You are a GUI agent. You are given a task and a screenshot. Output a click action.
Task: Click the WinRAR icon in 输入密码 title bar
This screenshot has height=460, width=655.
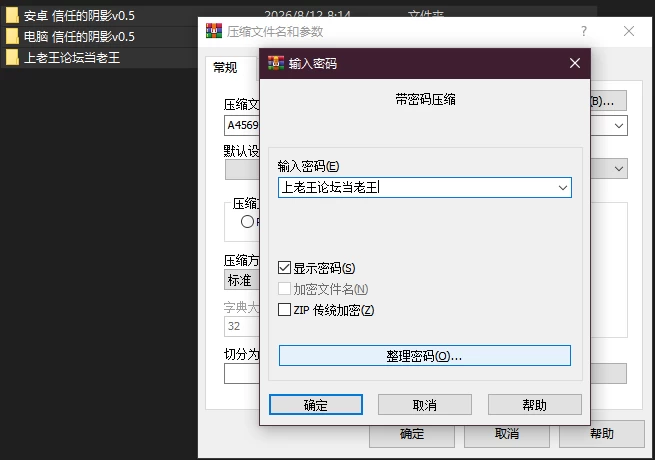coord(276,63)
